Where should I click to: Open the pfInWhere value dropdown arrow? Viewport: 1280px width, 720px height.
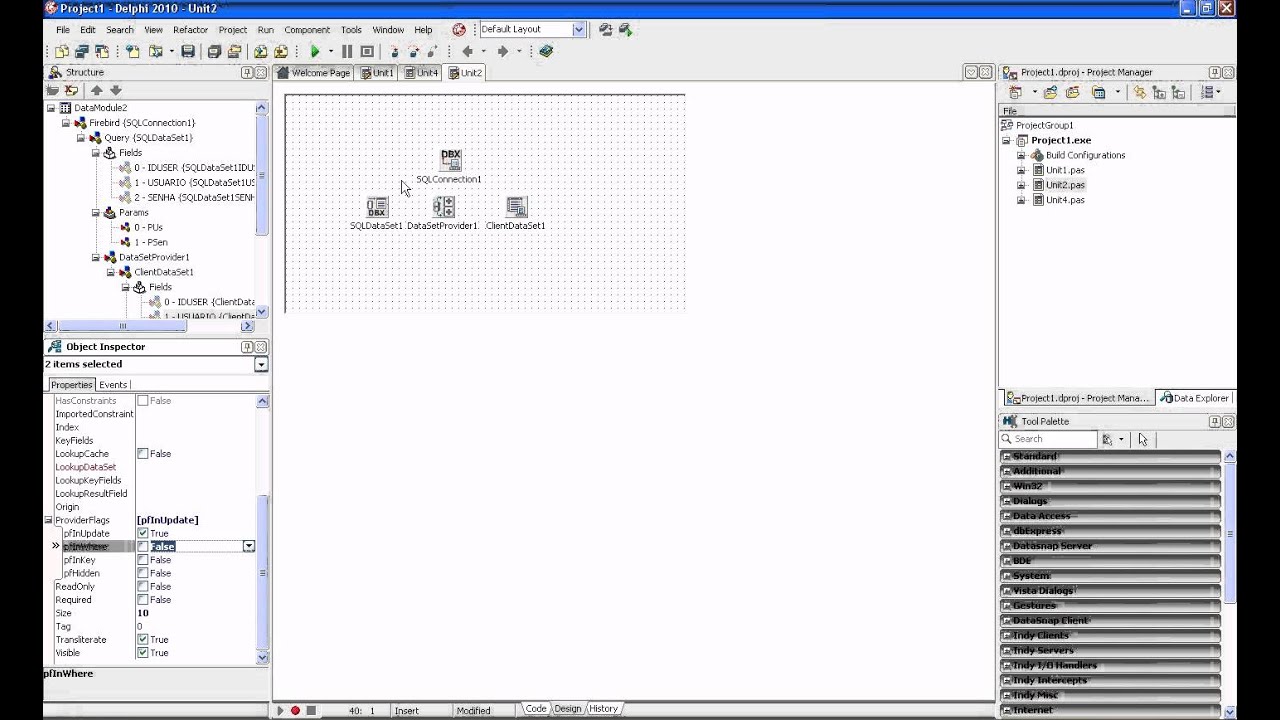point(248,547)
